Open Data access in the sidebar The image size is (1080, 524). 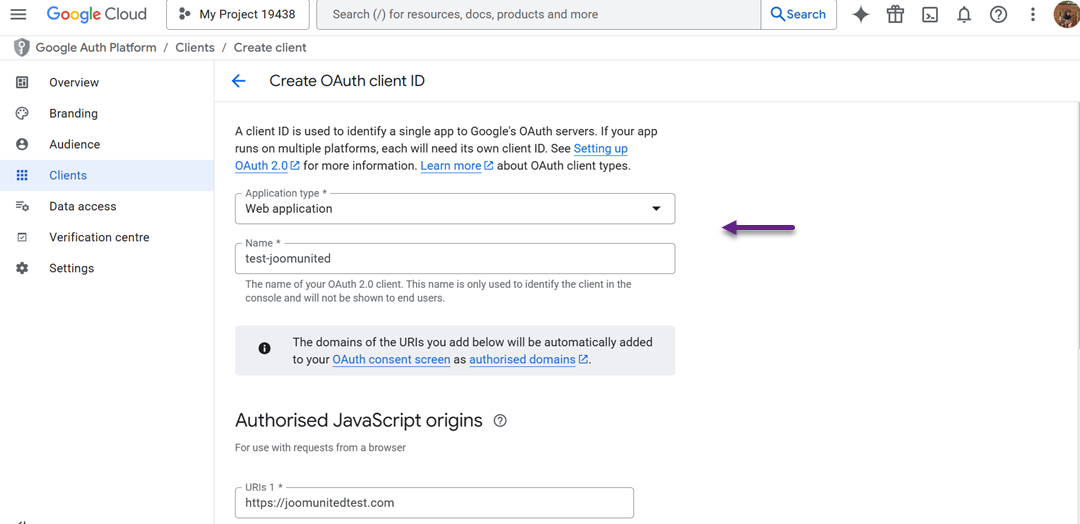(x=107, y=207)
